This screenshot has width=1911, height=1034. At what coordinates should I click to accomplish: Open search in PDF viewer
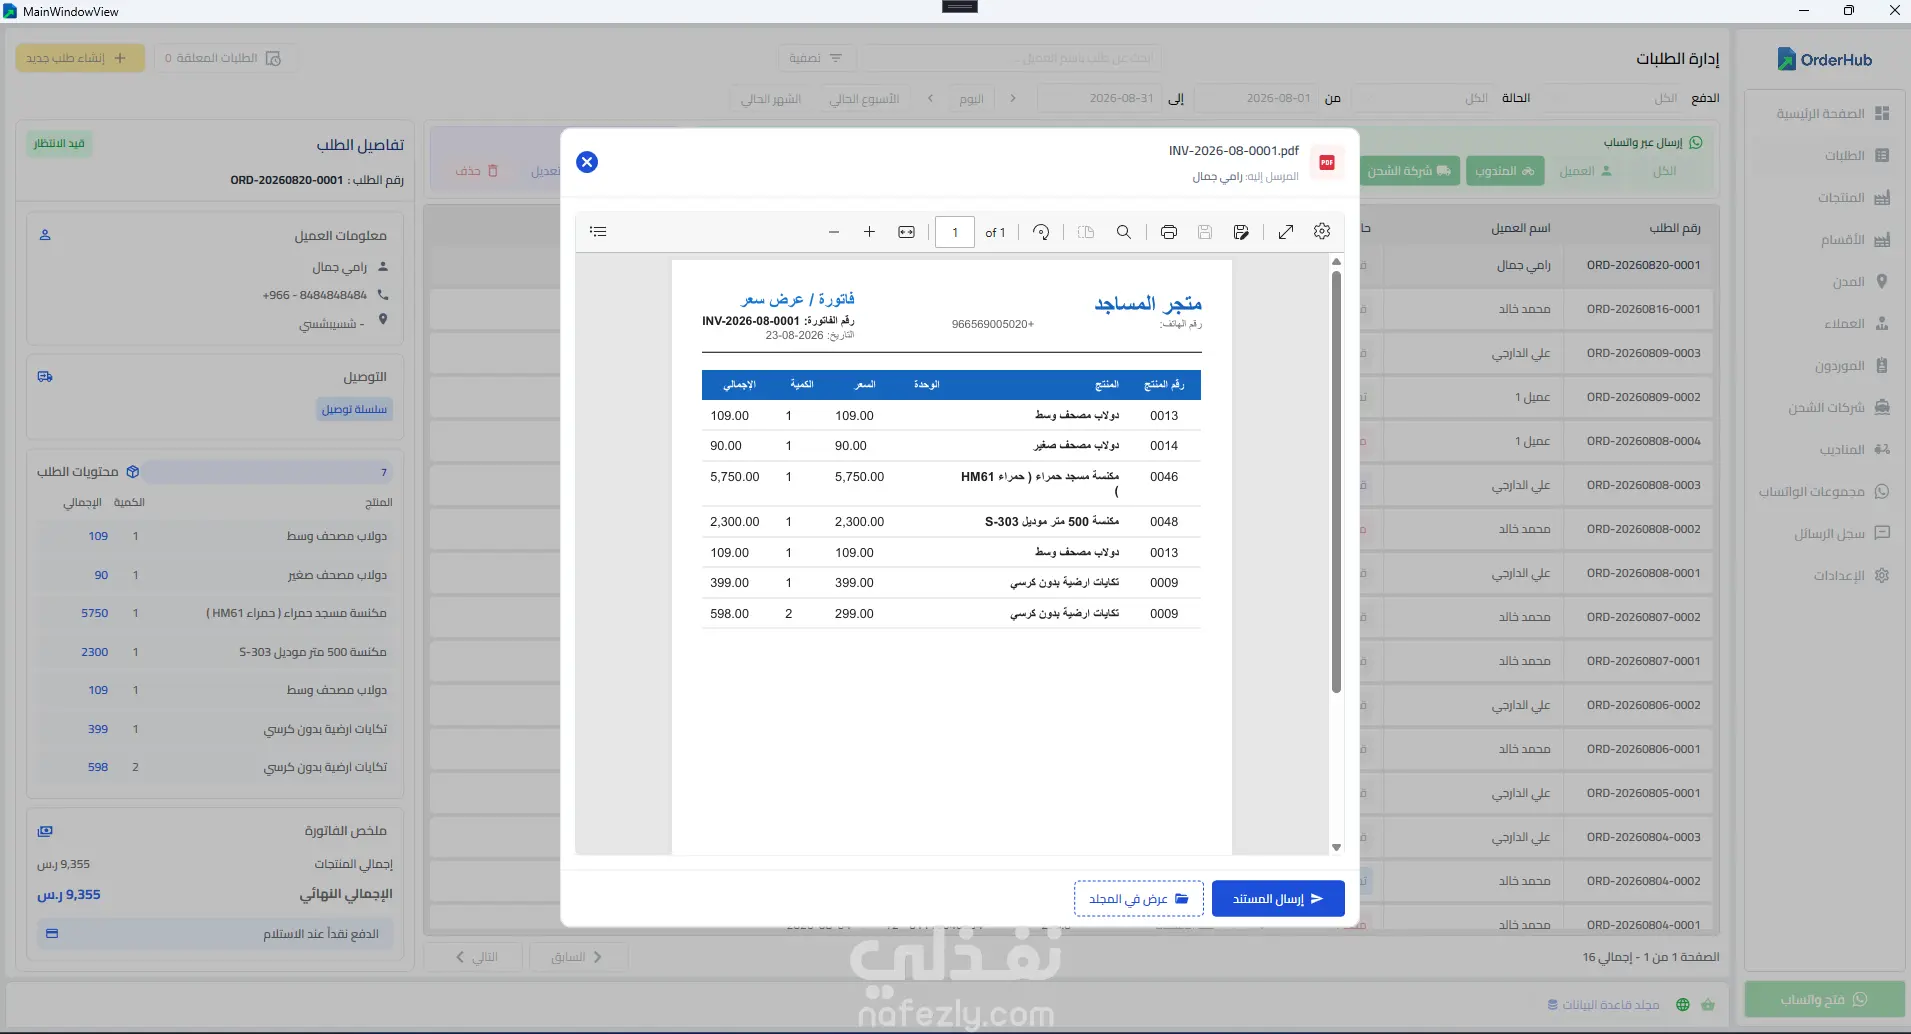pyautogui.click(x=1124, y=232)
